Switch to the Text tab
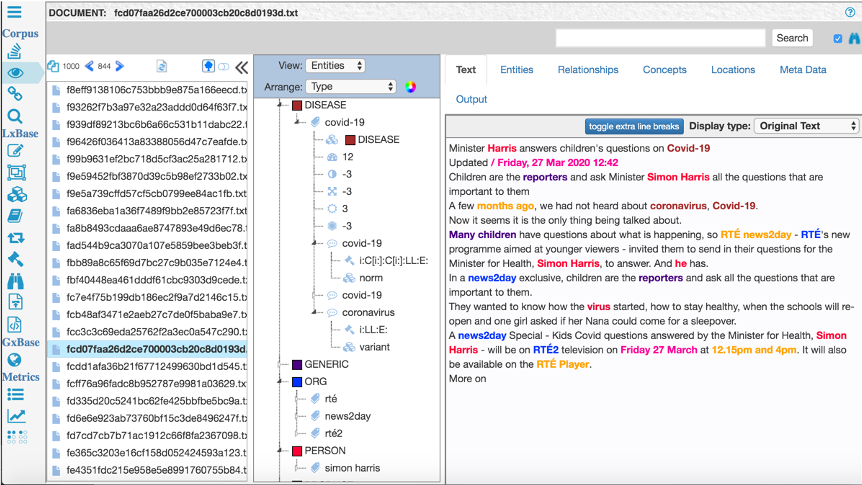Viewport: 862px width, 485px height. click(466, 70)
